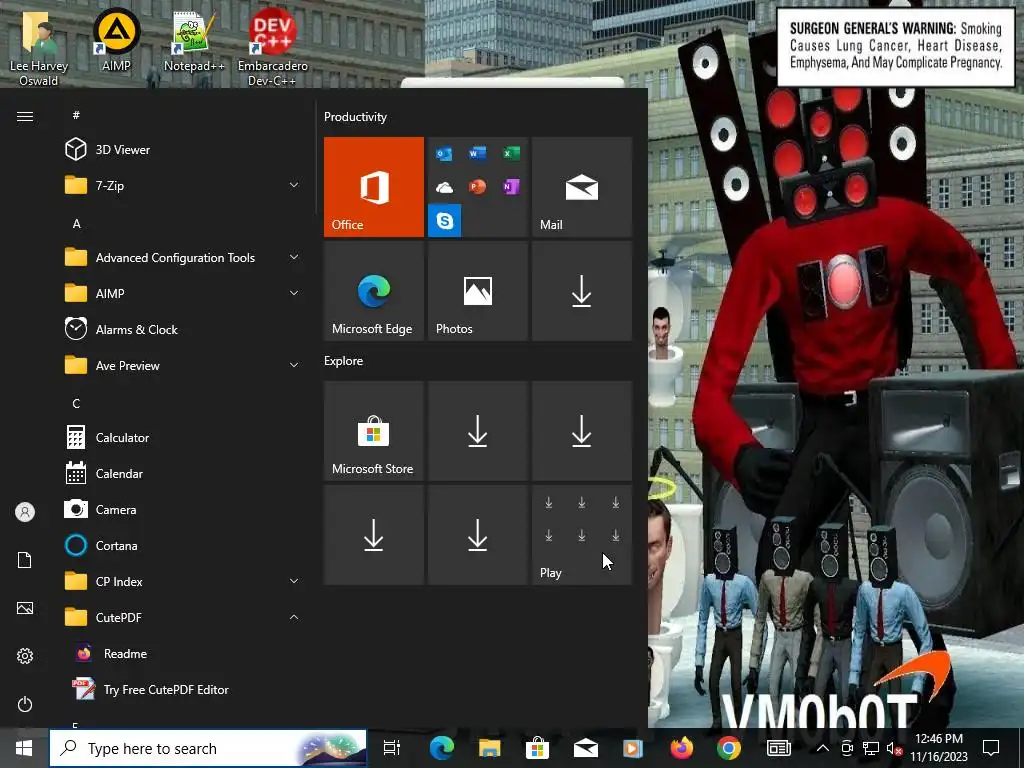
Task: Expand the Ave Preview folder
Action: [x=180, y=365]
